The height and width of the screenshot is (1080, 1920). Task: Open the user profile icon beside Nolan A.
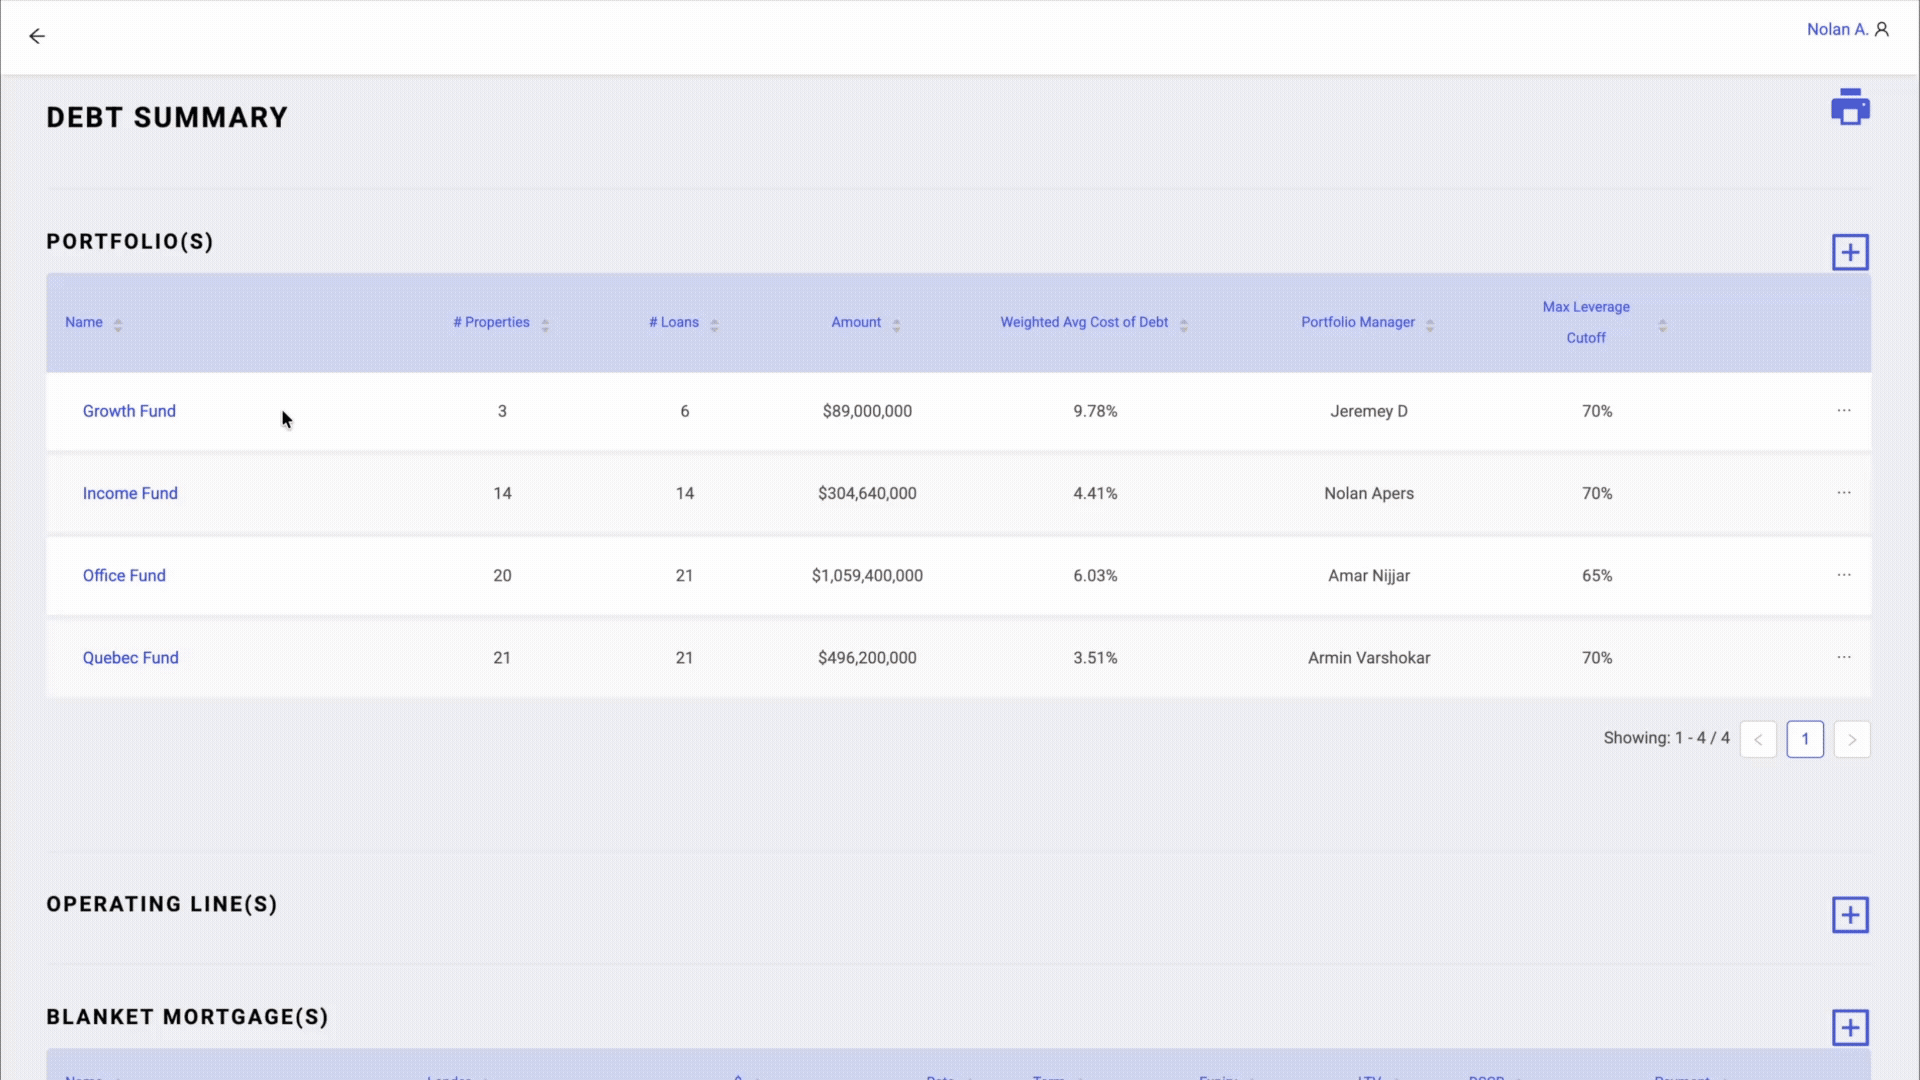point(1884,29)
